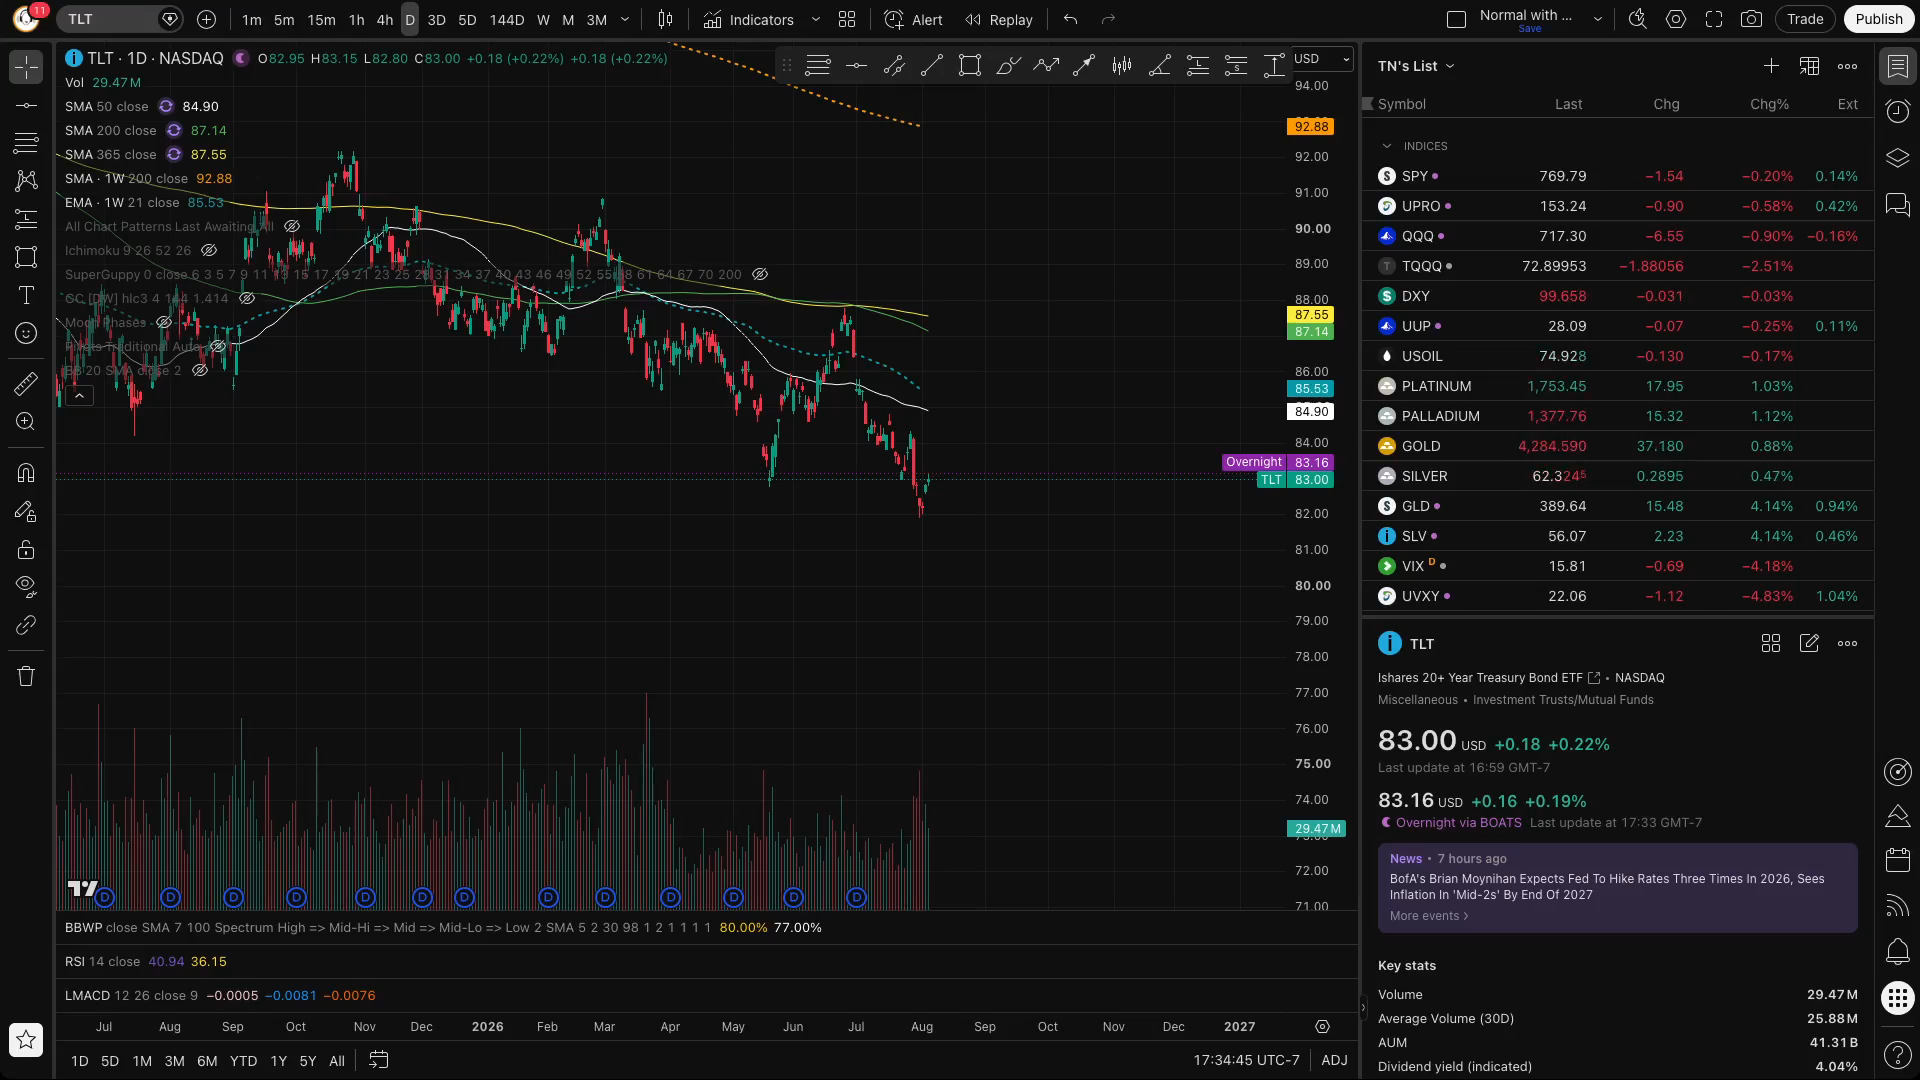Open the layout grid selector
Viewport: 1920px width, 1080px height.
click(847, 19)
